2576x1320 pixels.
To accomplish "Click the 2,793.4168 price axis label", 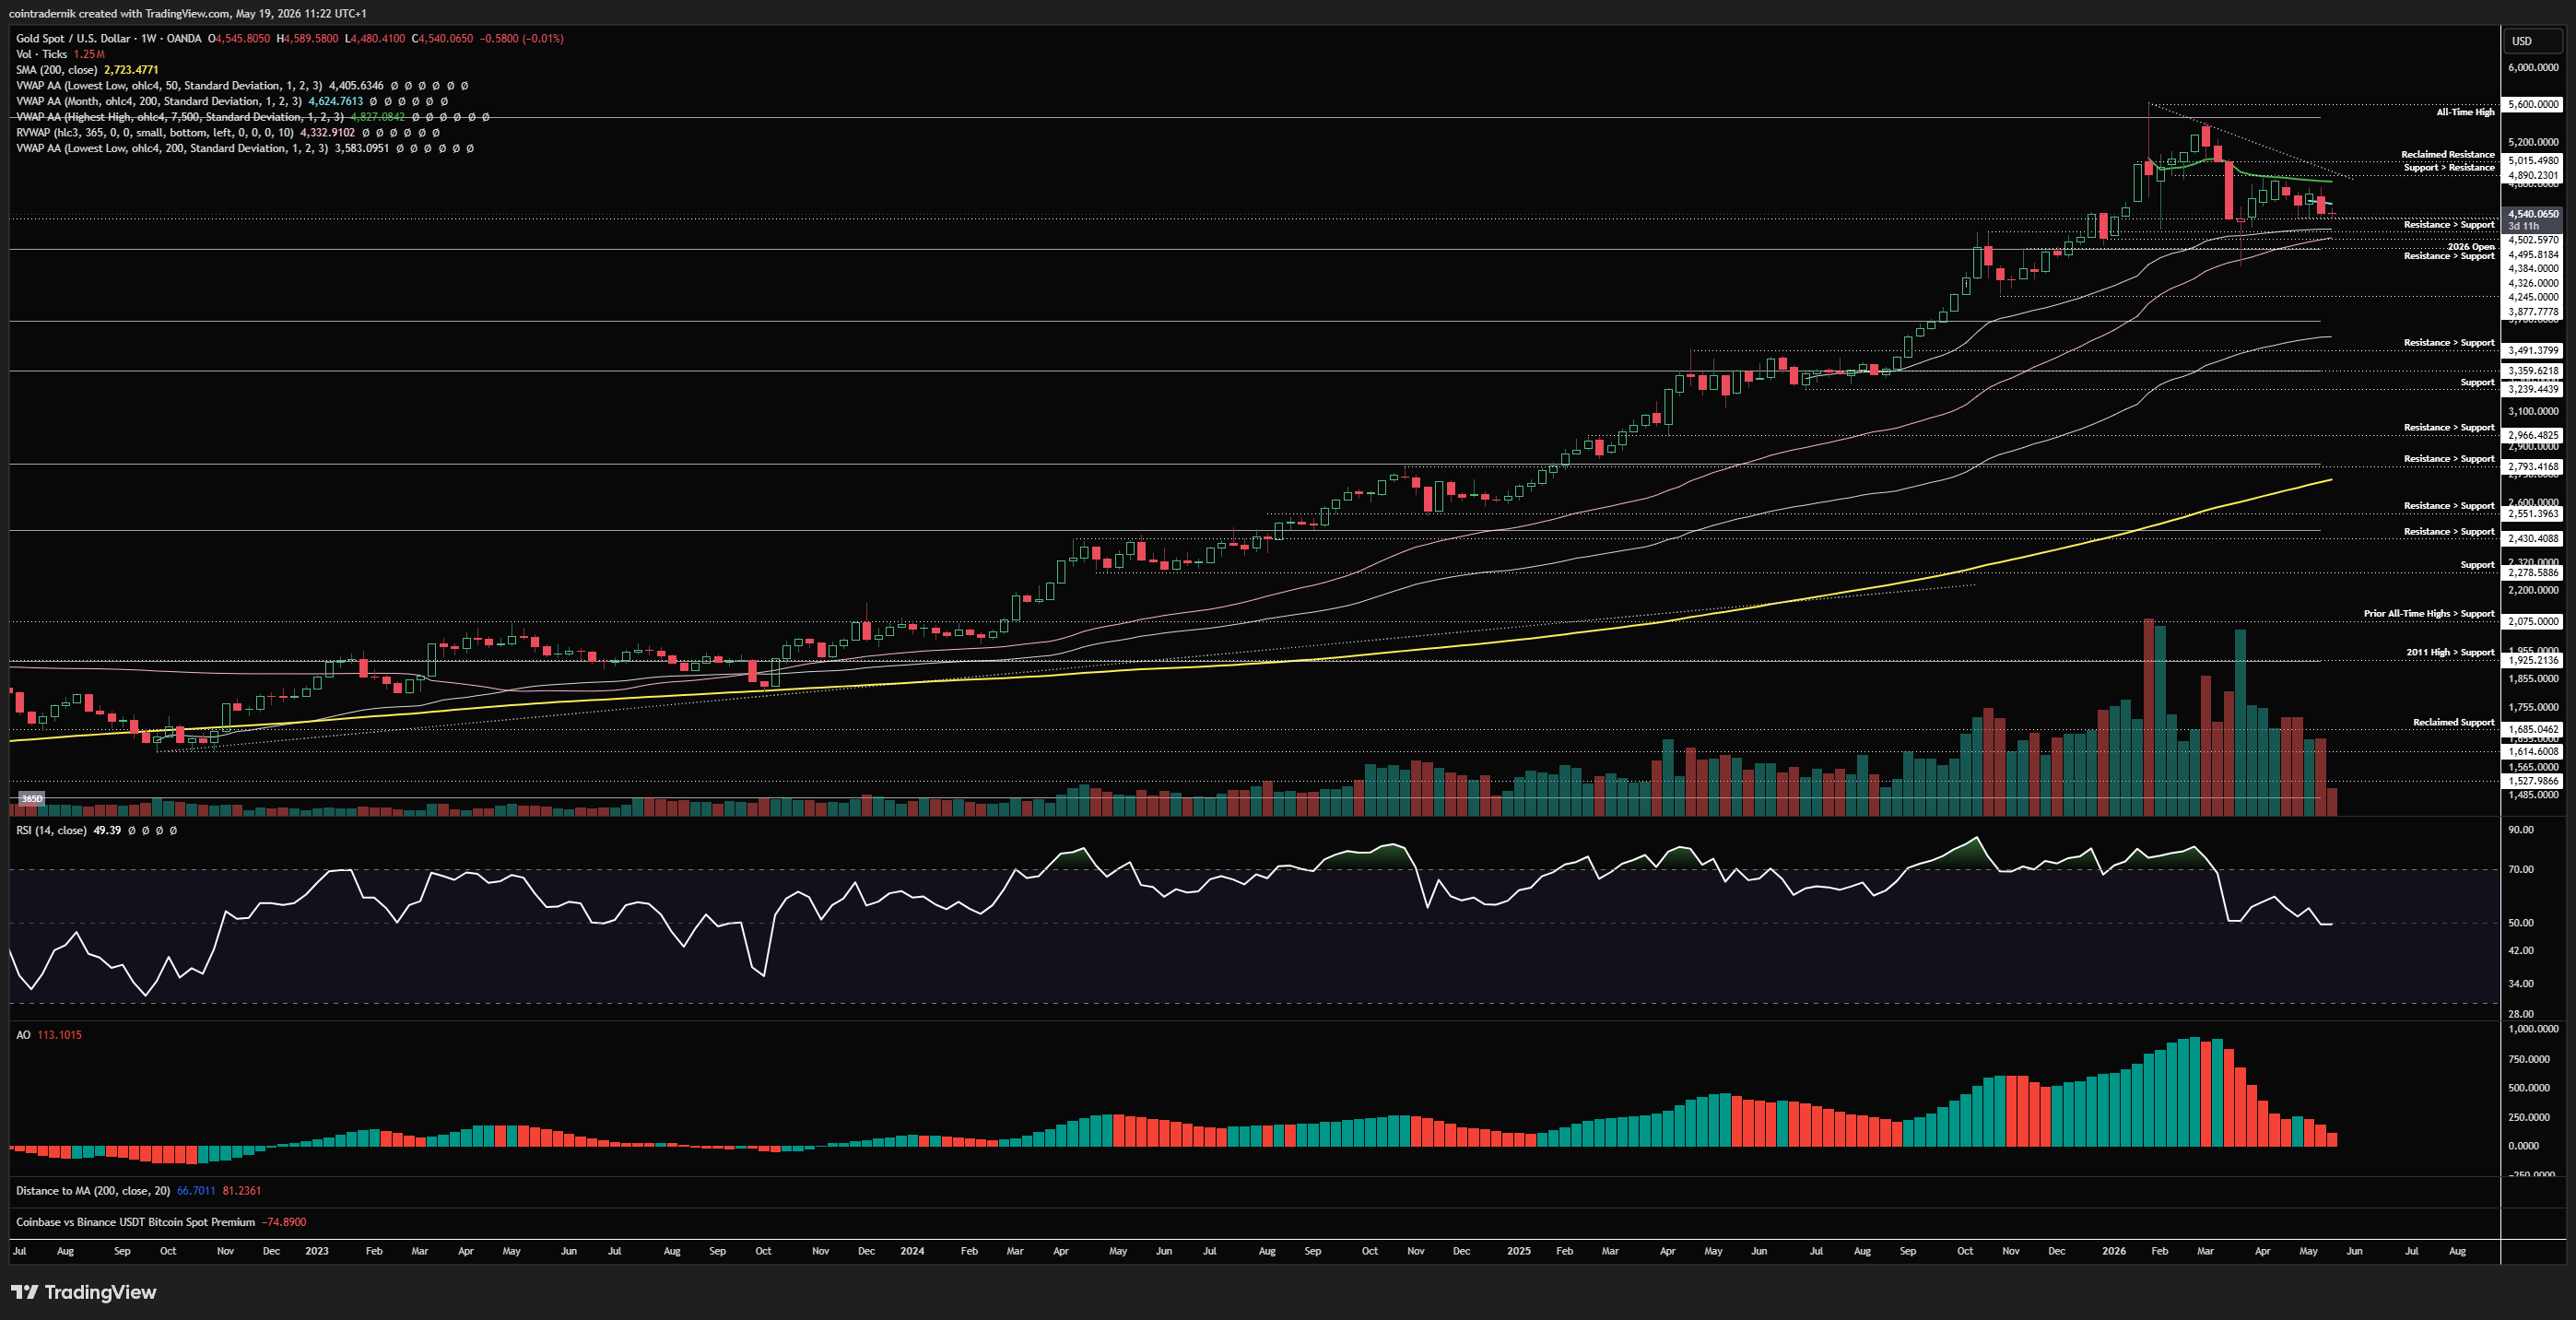I will coord(2533,466).
